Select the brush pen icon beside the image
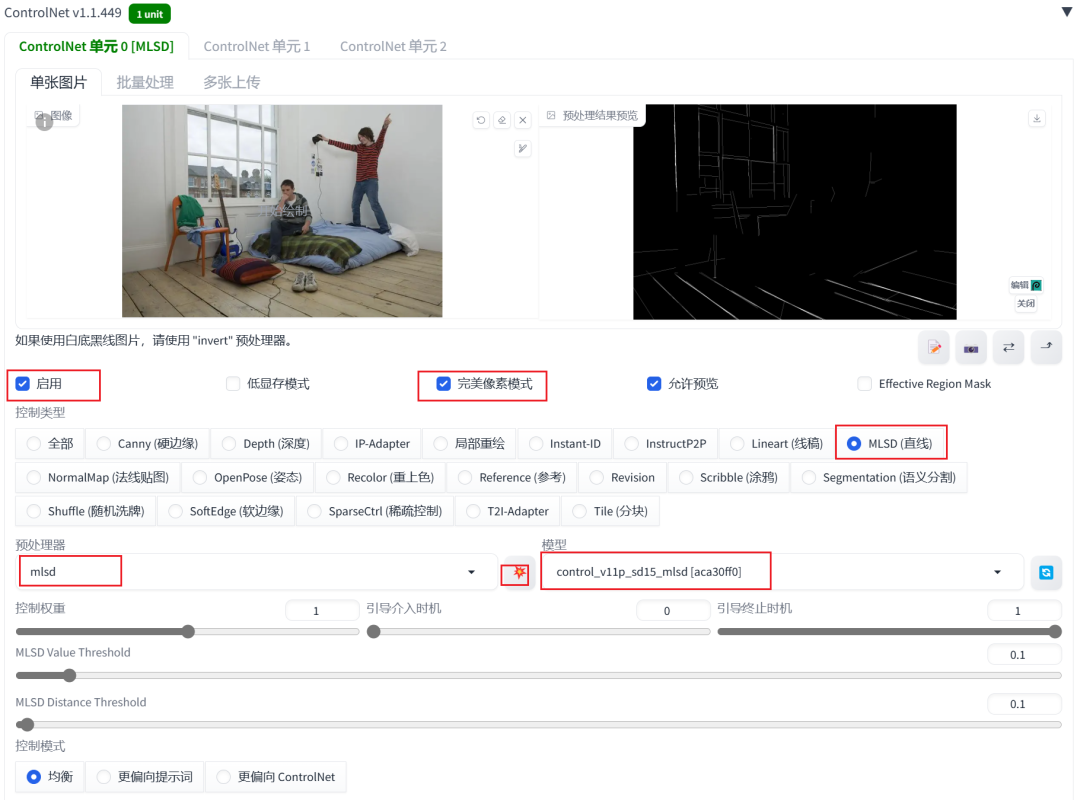The height and width of the screenshot is (800, 1080). click(x=522, y=148)
